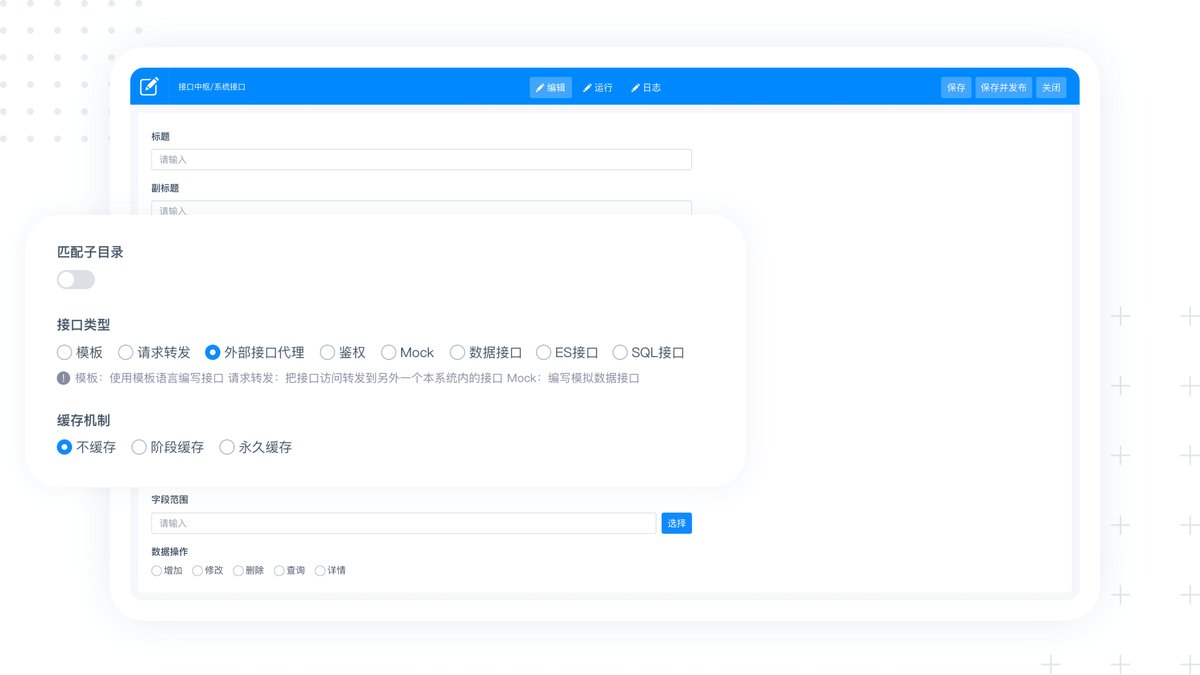Viewport: 1200px width, 675px height.
Task: Select the Mock radio option
Action: tap(408, 352)
